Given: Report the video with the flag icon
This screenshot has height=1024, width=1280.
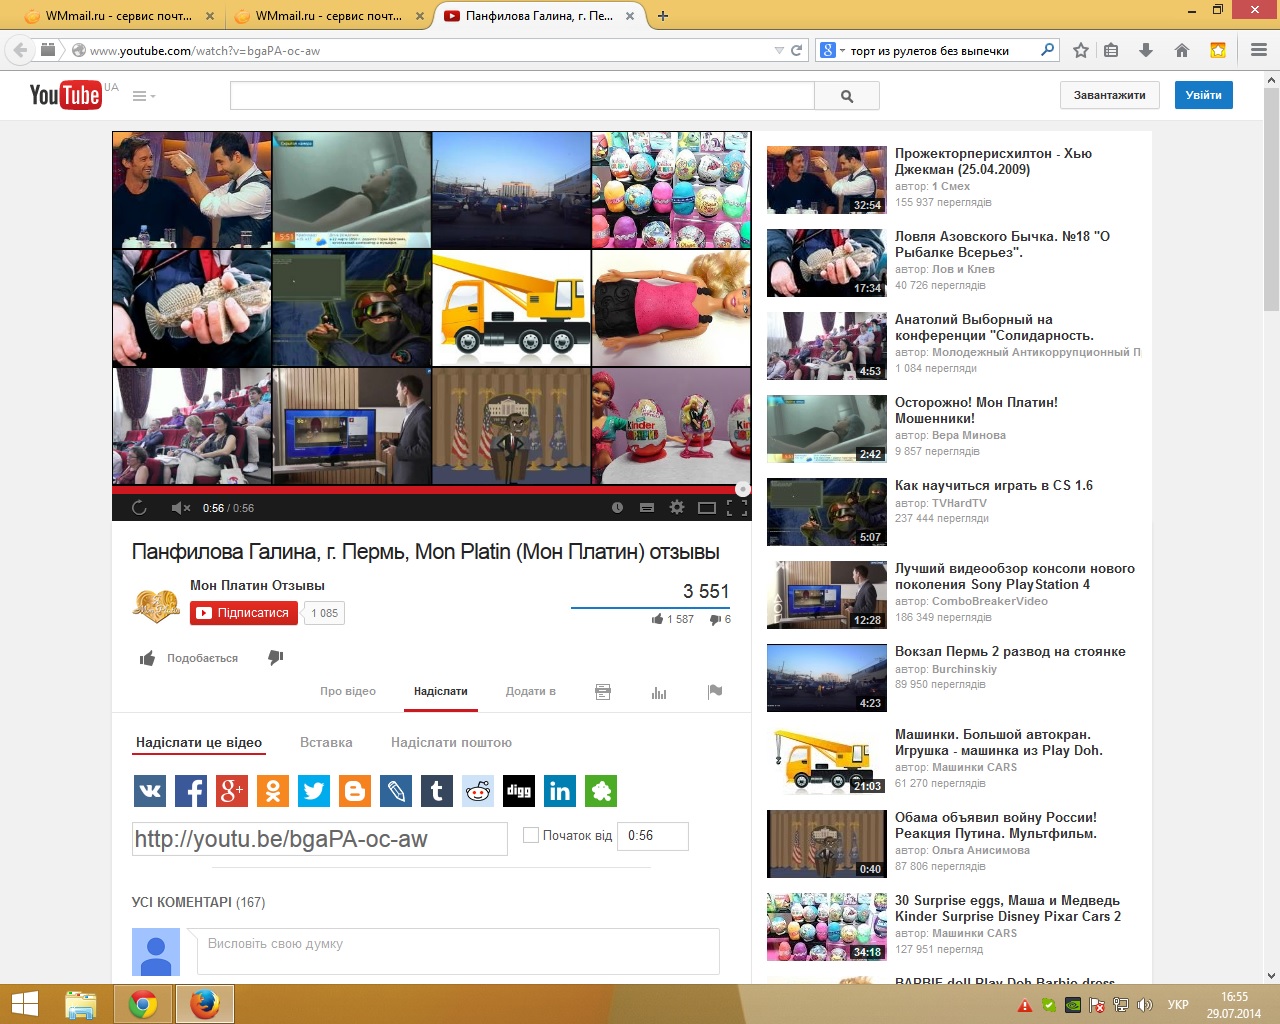Looking at the screenshot, I should tap(715, 691).
